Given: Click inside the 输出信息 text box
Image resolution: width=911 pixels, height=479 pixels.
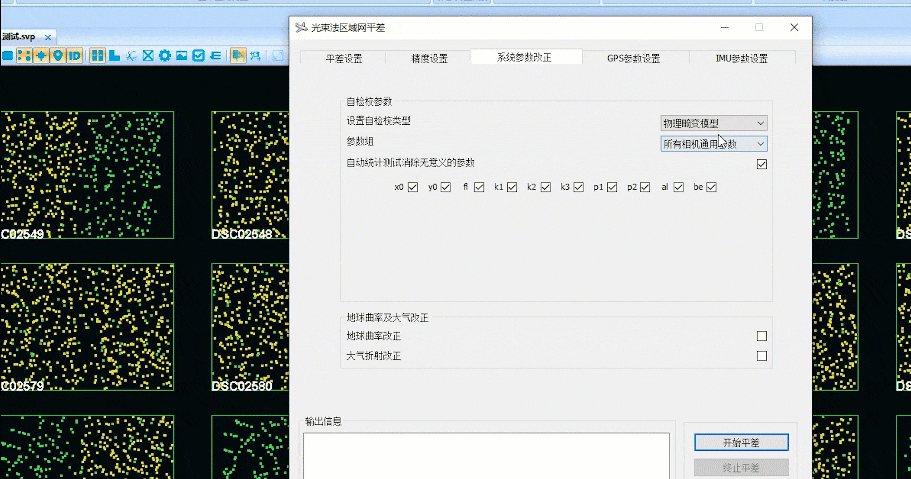Looking at the screenshot, I should [486, 455].
